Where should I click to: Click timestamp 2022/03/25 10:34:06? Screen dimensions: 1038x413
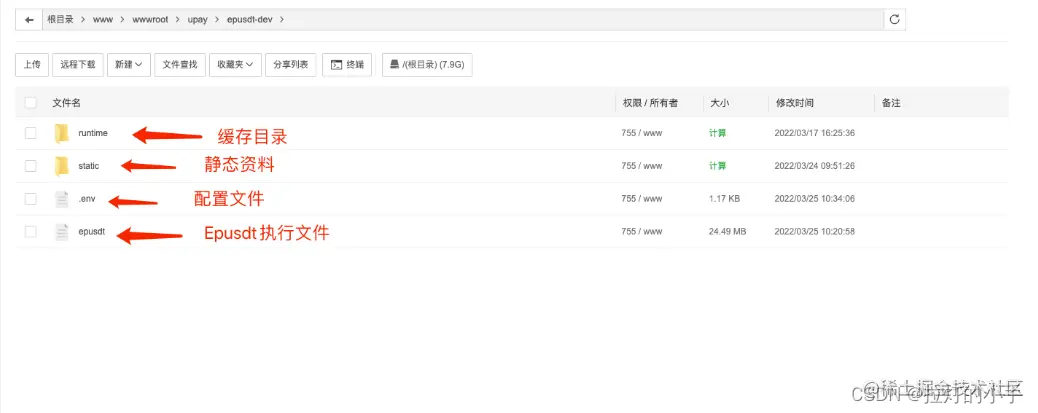pos(814,199)
